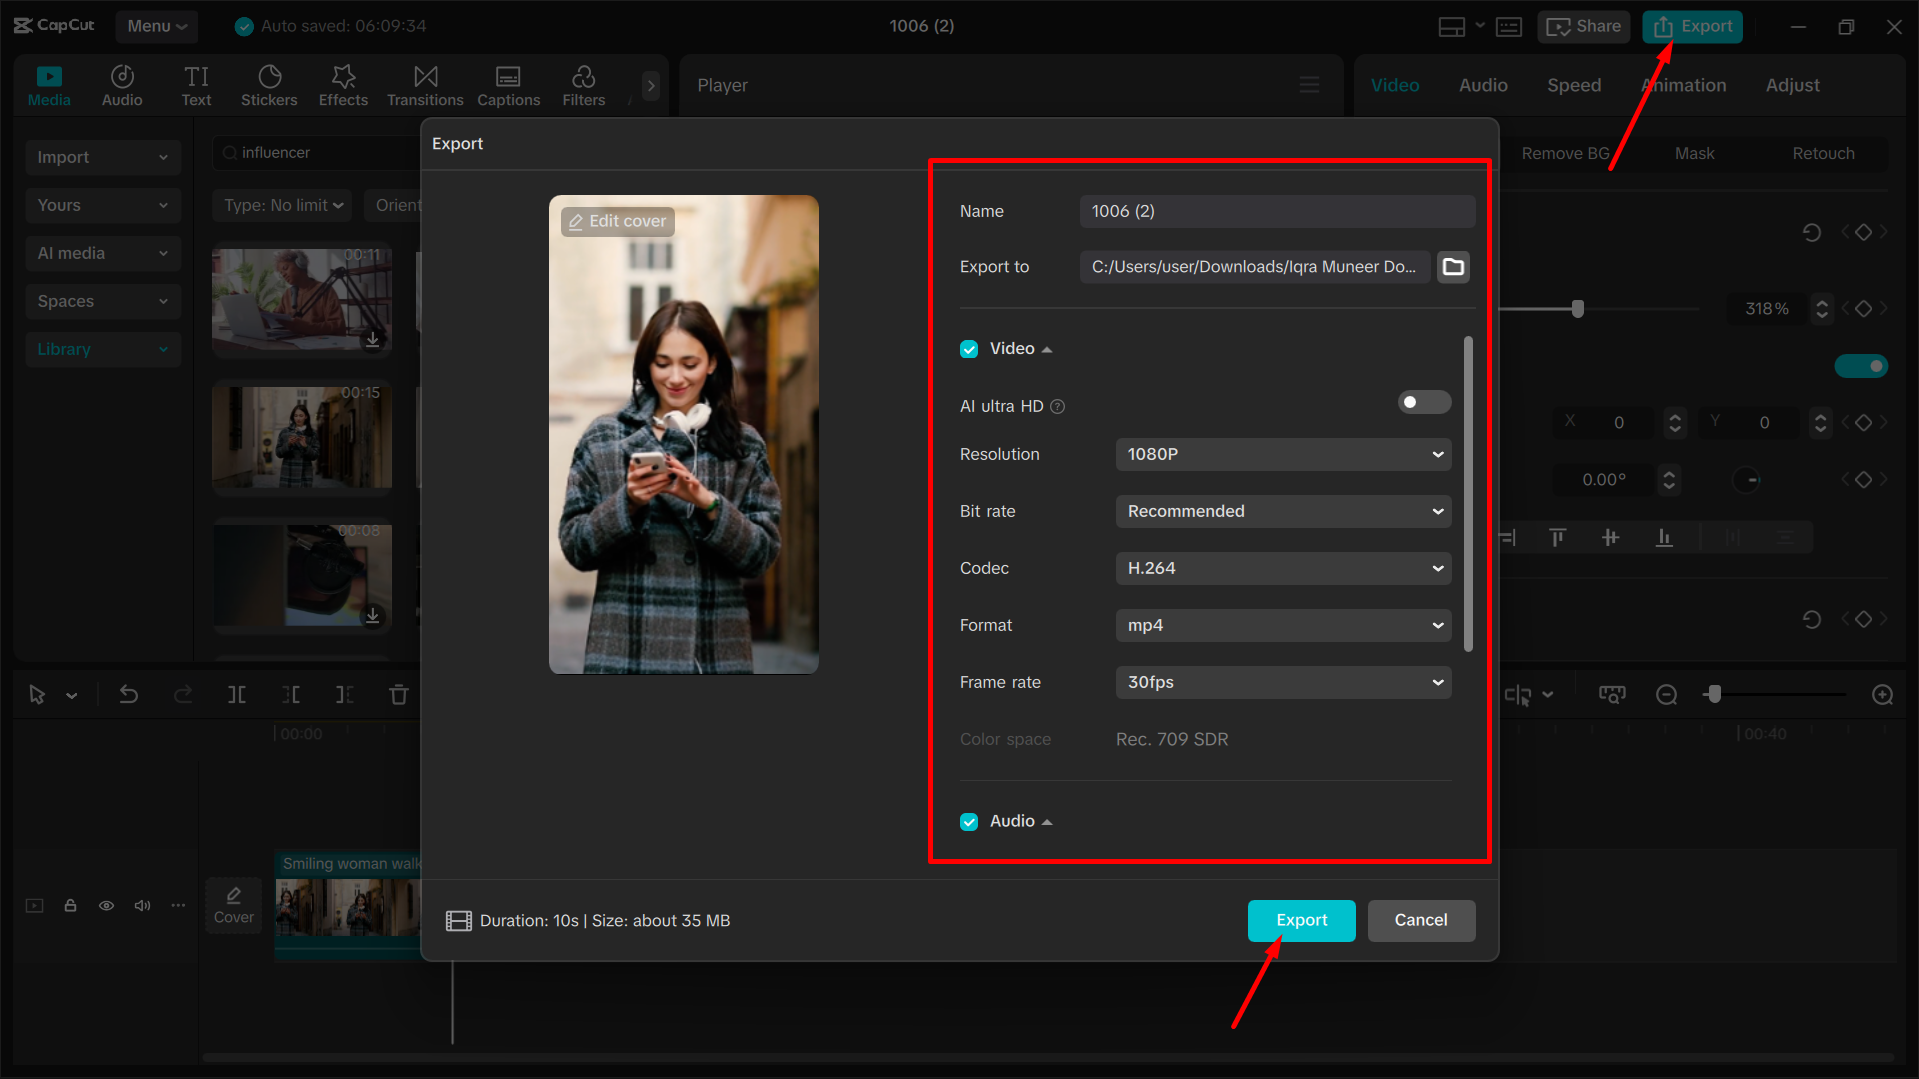Switch to the Speed tab
The height and width of the screenshot is (1079, 1919).
pos(1573,85)
